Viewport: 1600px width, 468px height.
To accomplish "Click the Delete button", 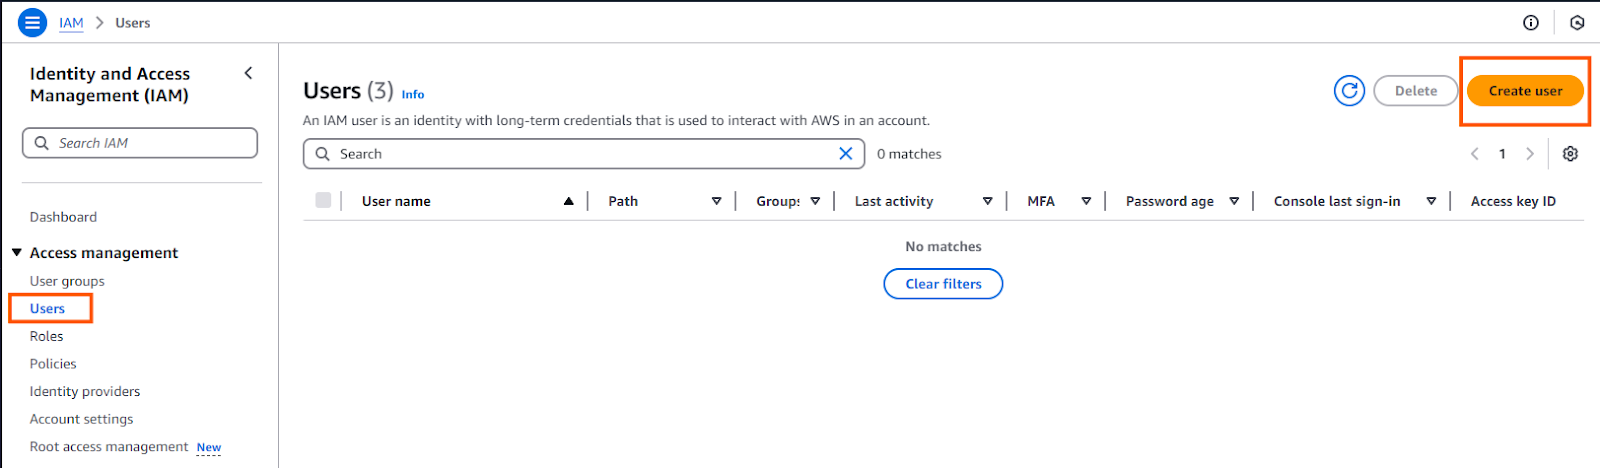I will pyautogui.click(x=1416, y=91).
